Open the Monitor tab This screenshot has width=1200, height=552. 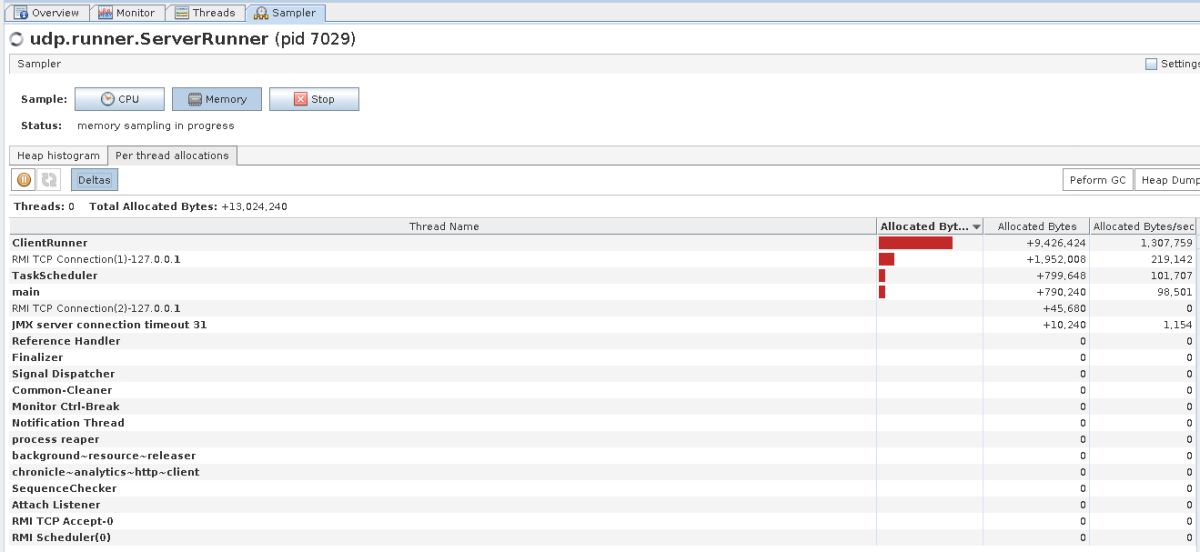tap(127, 13)
